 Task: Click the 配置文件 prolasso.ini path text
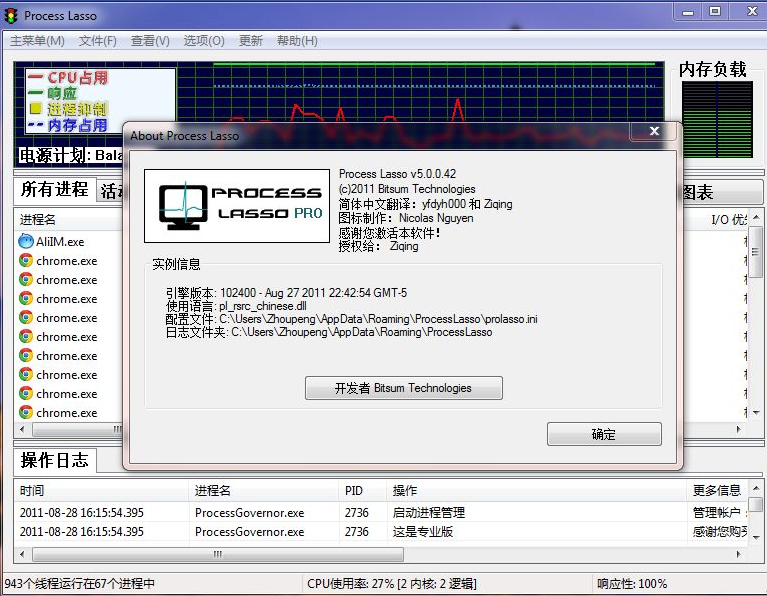coord(351,319)
